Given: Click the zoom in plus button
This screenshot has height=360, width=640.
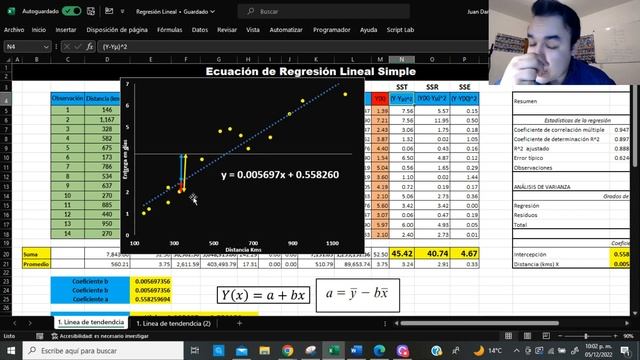Looking at the screenshot, I should coord(615,336).
